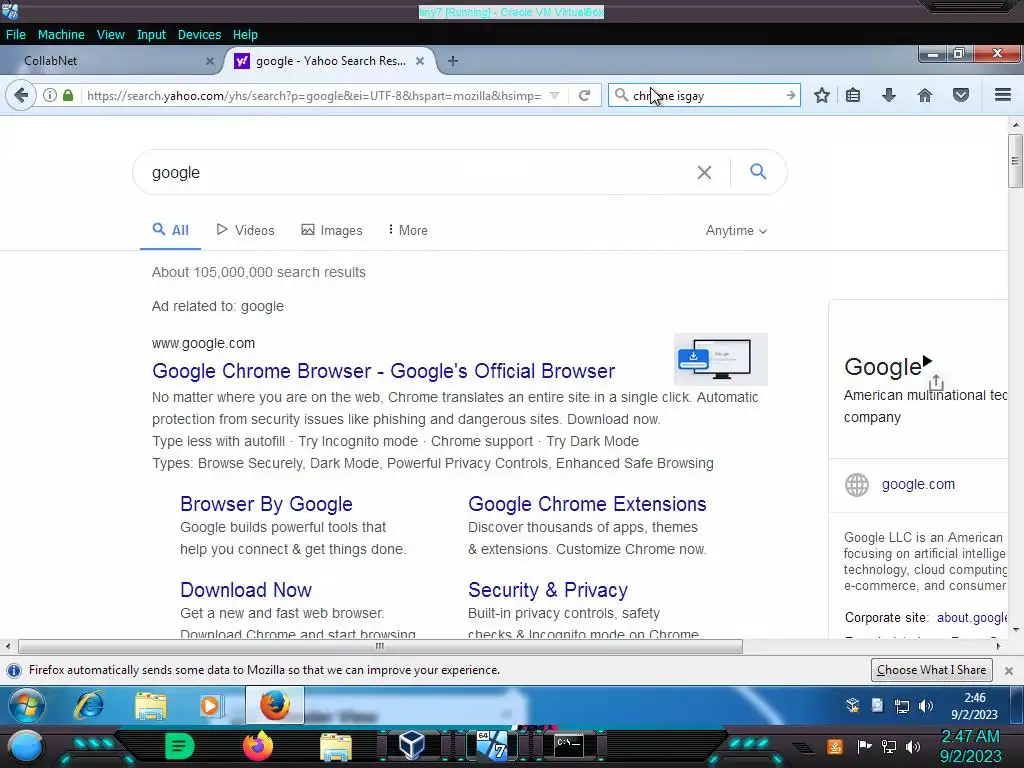
Task: Open the URL bar history dropdown arrow
Action: pos(554,95)
